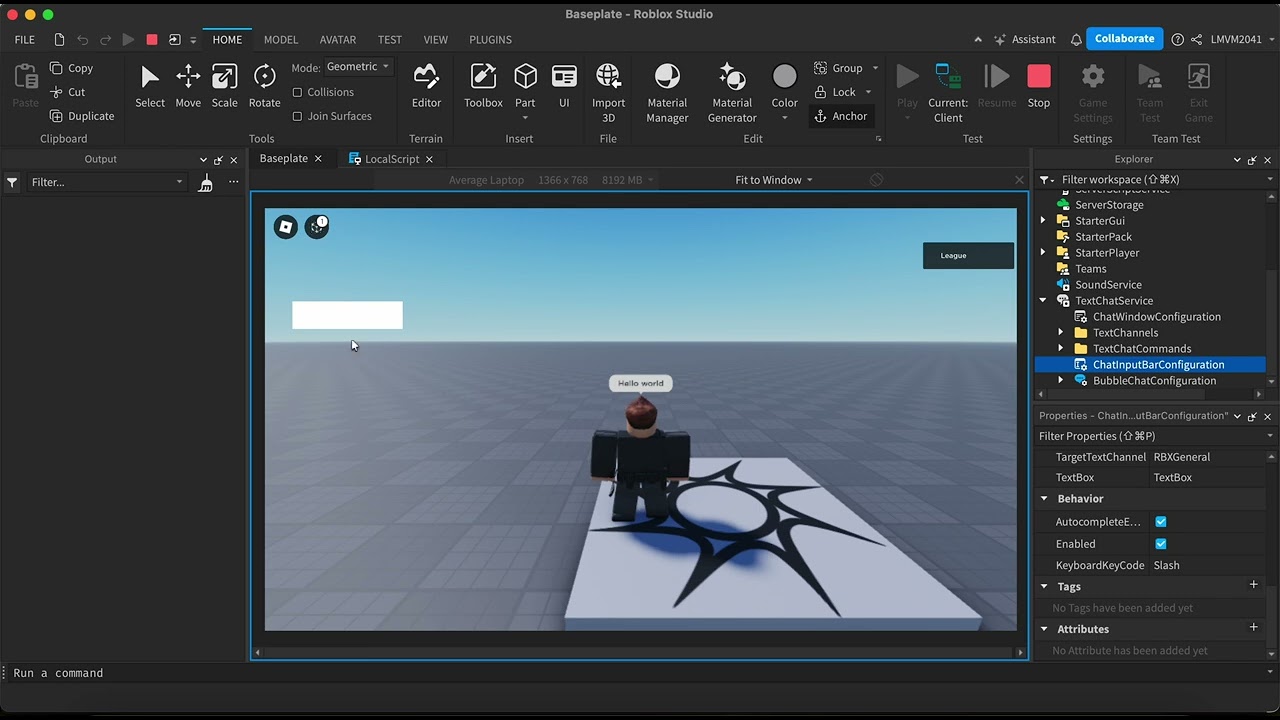Enable the Join Surfaces checkbox
This screenshot has height=720, width=1280.
click(297, 116)
